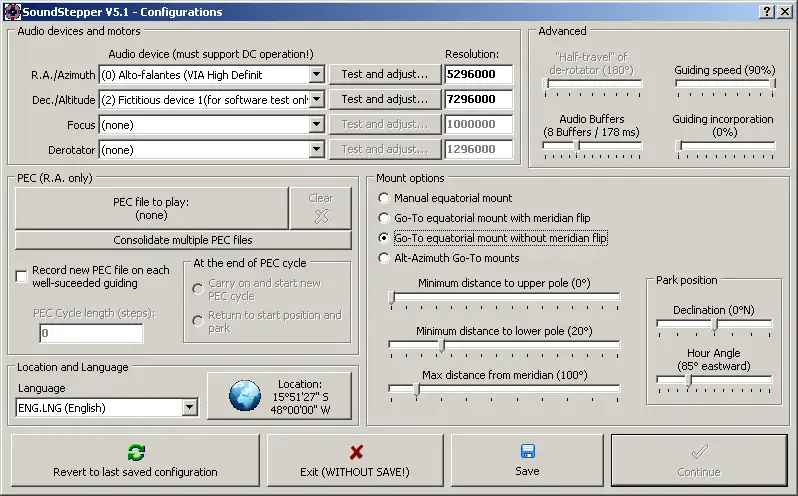Click Max distance from meridian slider
Screen dimensions: 798x496
[x=504, y=391]
